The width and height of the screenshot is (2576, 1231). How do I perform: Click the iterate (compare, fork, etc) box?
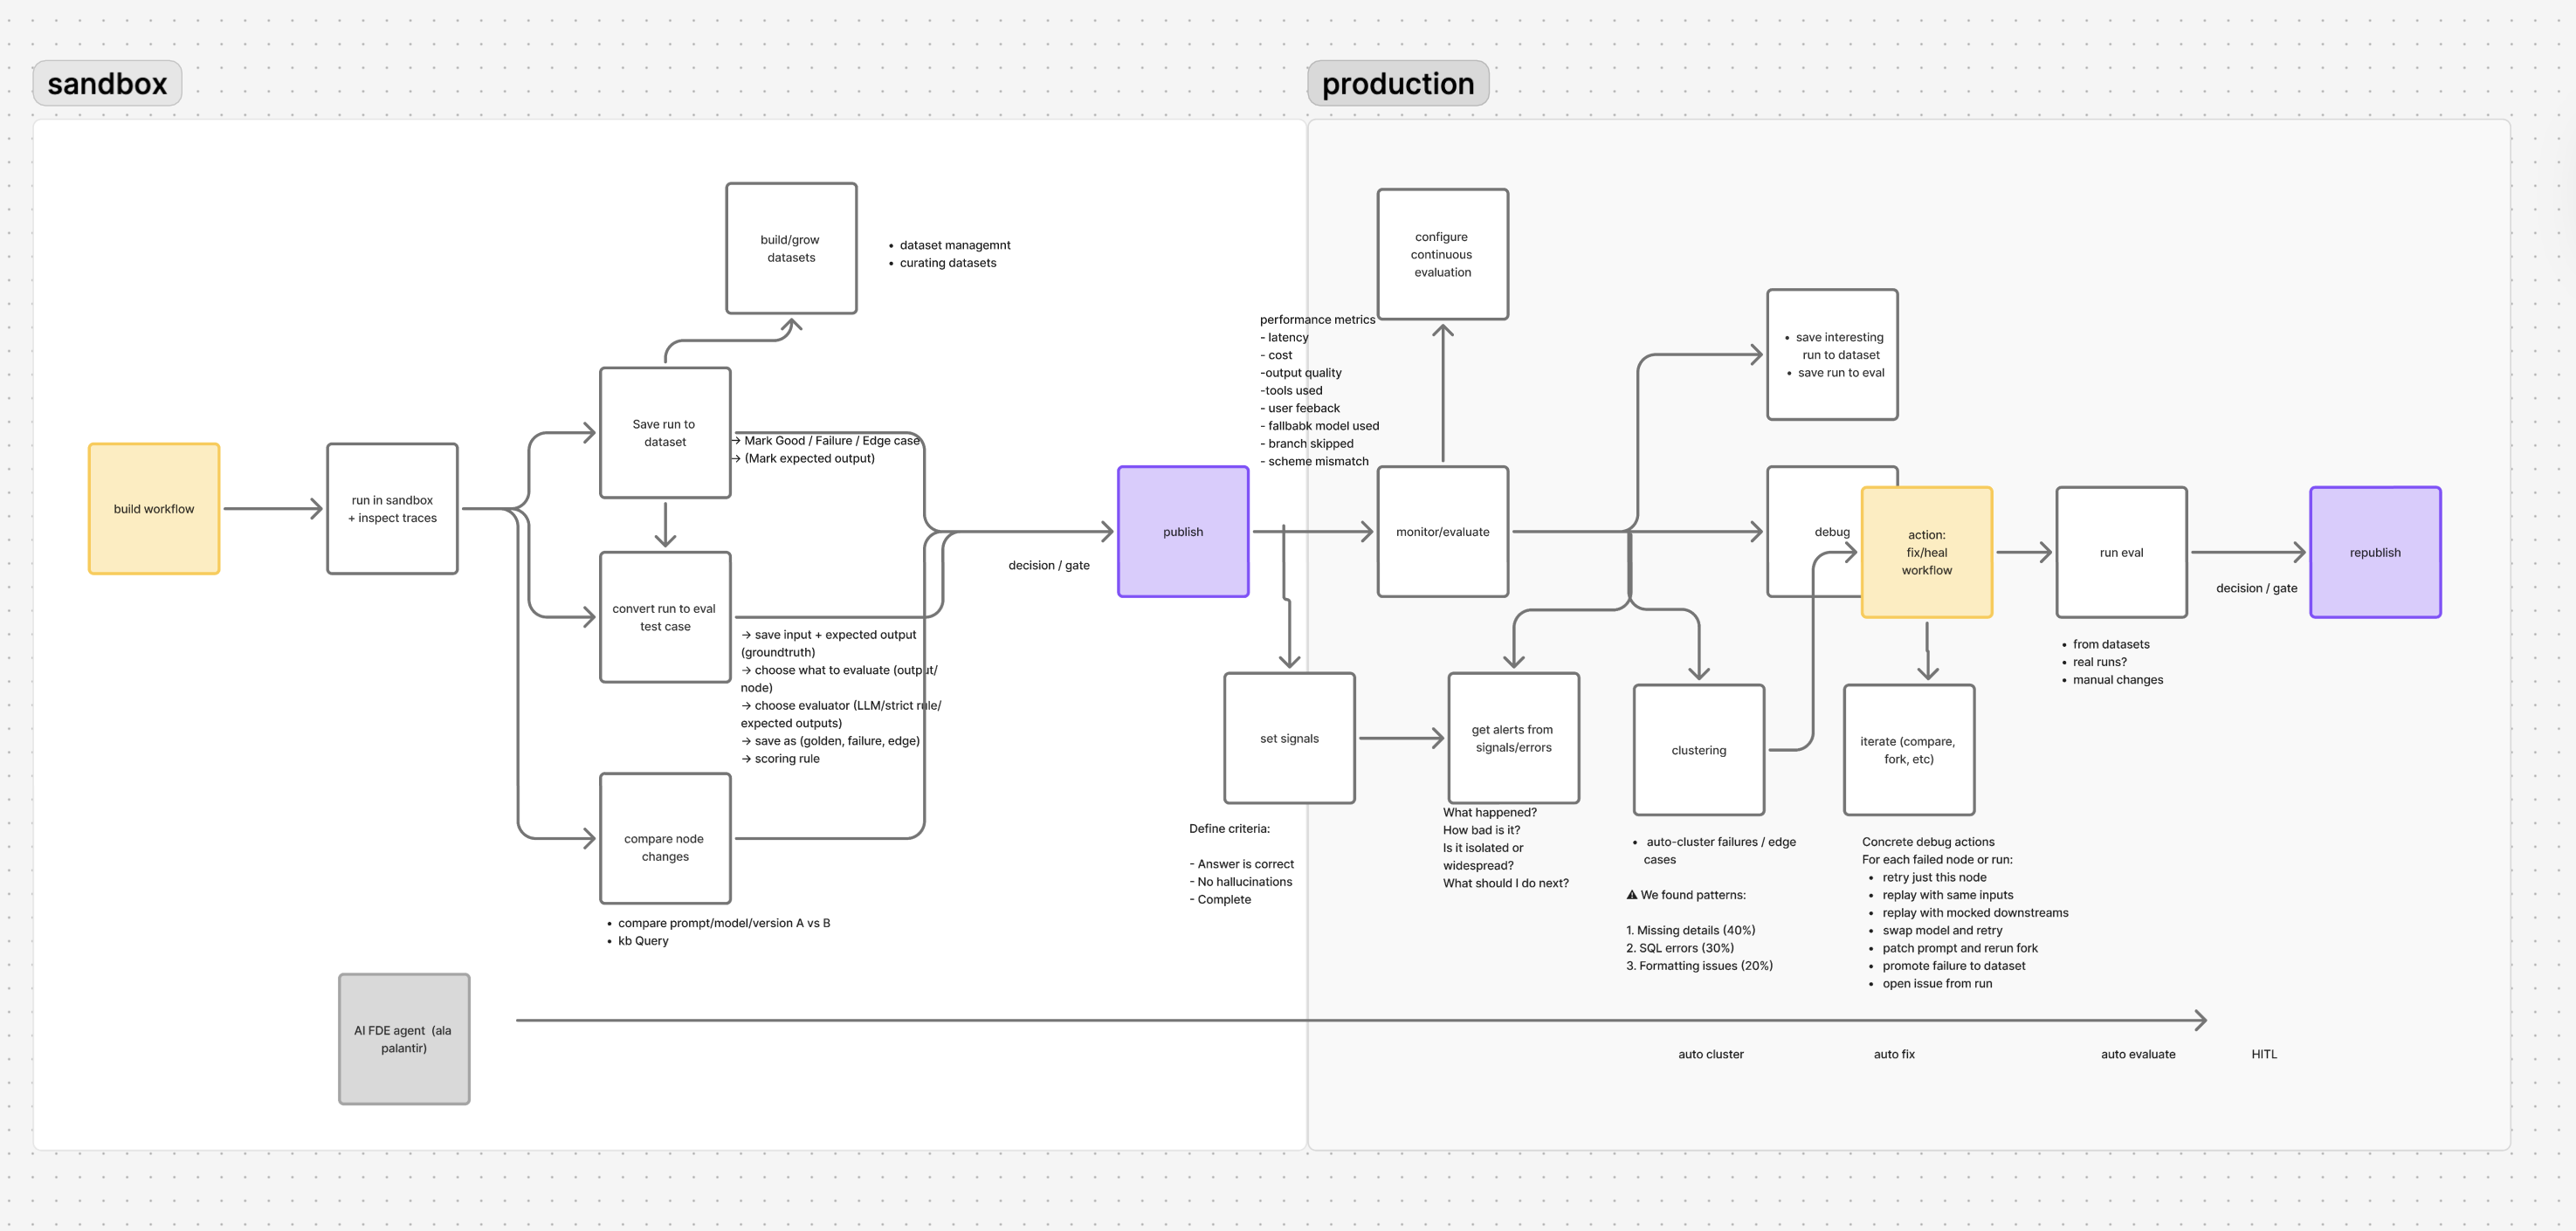tap(1909, 750)
